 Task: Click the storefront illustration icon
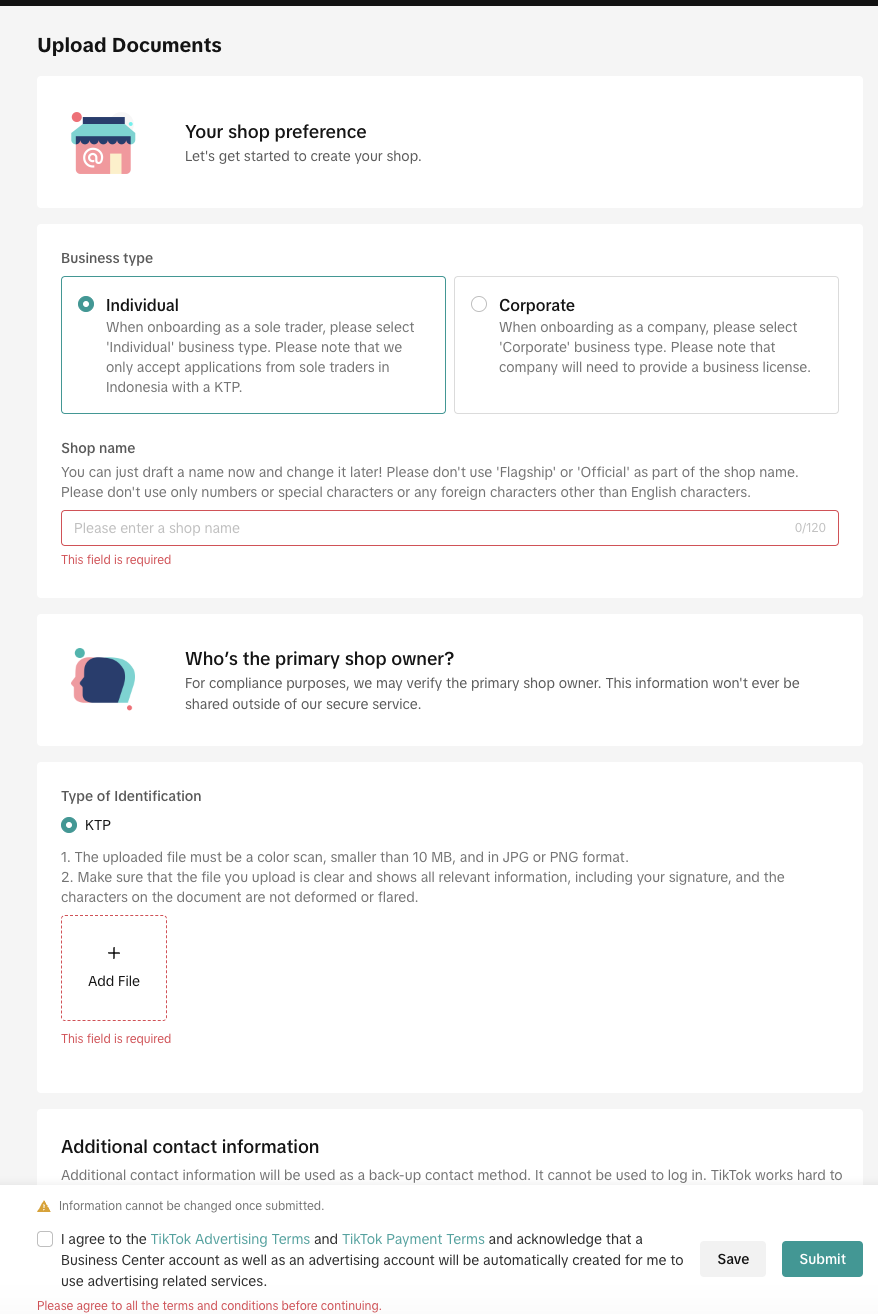(103, 144)
